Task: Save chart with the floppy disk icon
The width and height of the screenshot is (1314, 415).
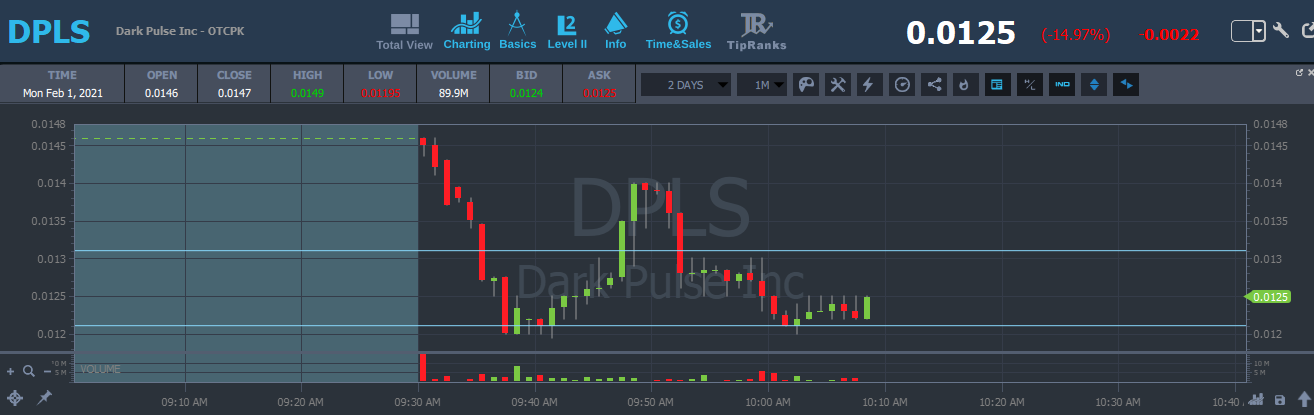Action: click(x=1280, y=400)
